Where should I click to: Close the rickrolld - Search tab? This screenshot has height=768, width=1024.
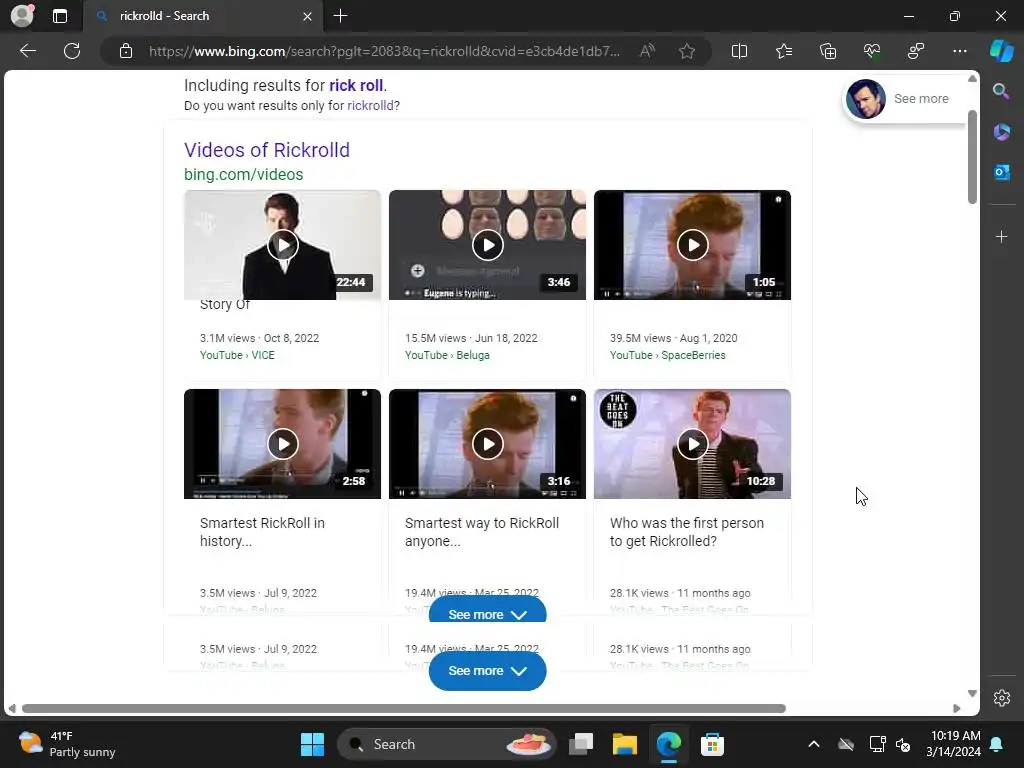click(x=307, y=16)
